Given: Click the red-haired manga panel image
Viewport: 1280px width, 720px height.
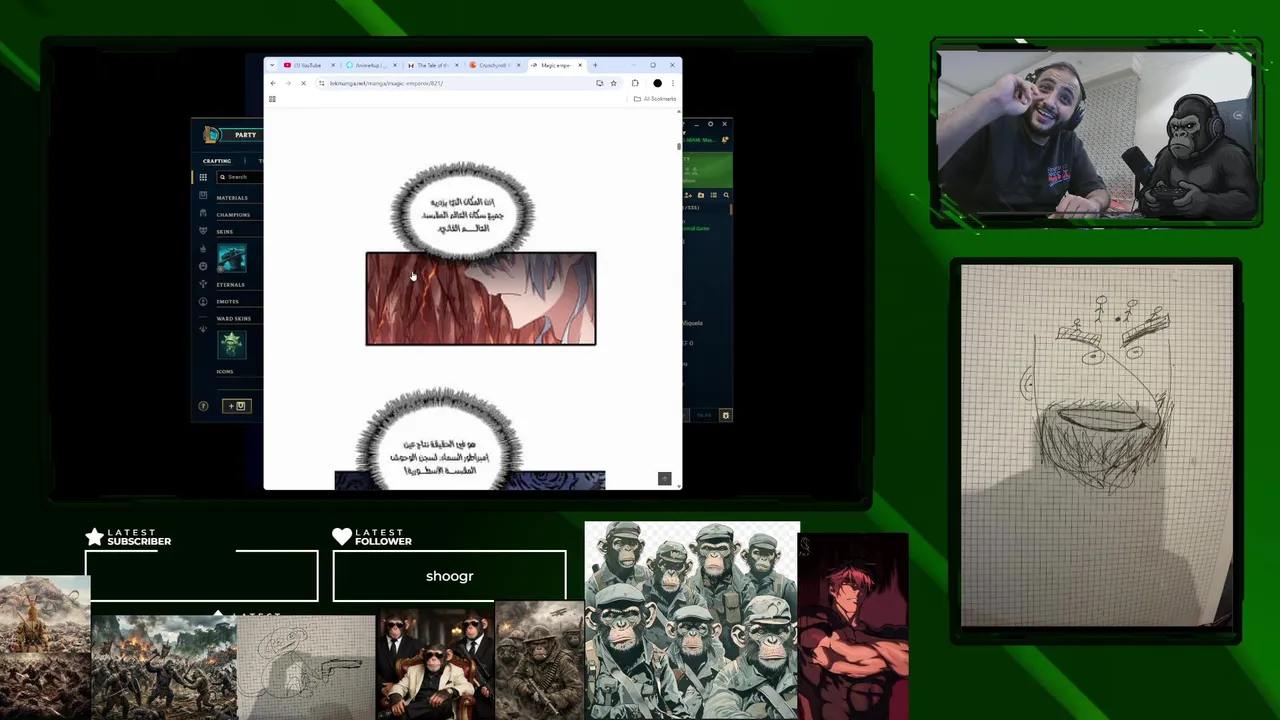Looking at the screenshot, I should 481,299.
